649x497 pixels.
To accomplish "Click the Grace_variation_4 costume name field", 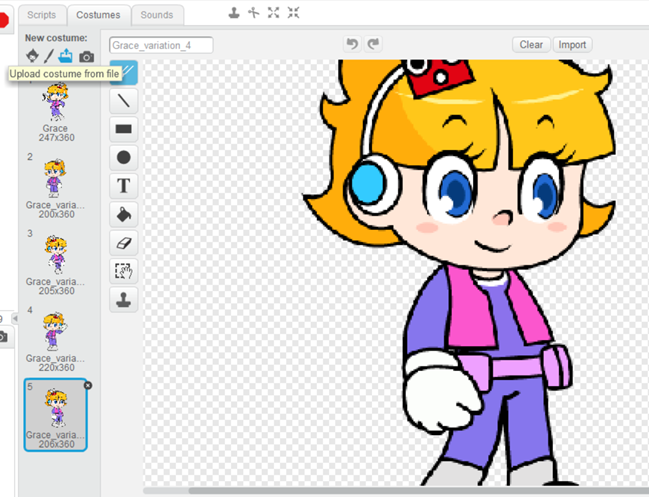I will pyautogui.click(x=161, y=45).
